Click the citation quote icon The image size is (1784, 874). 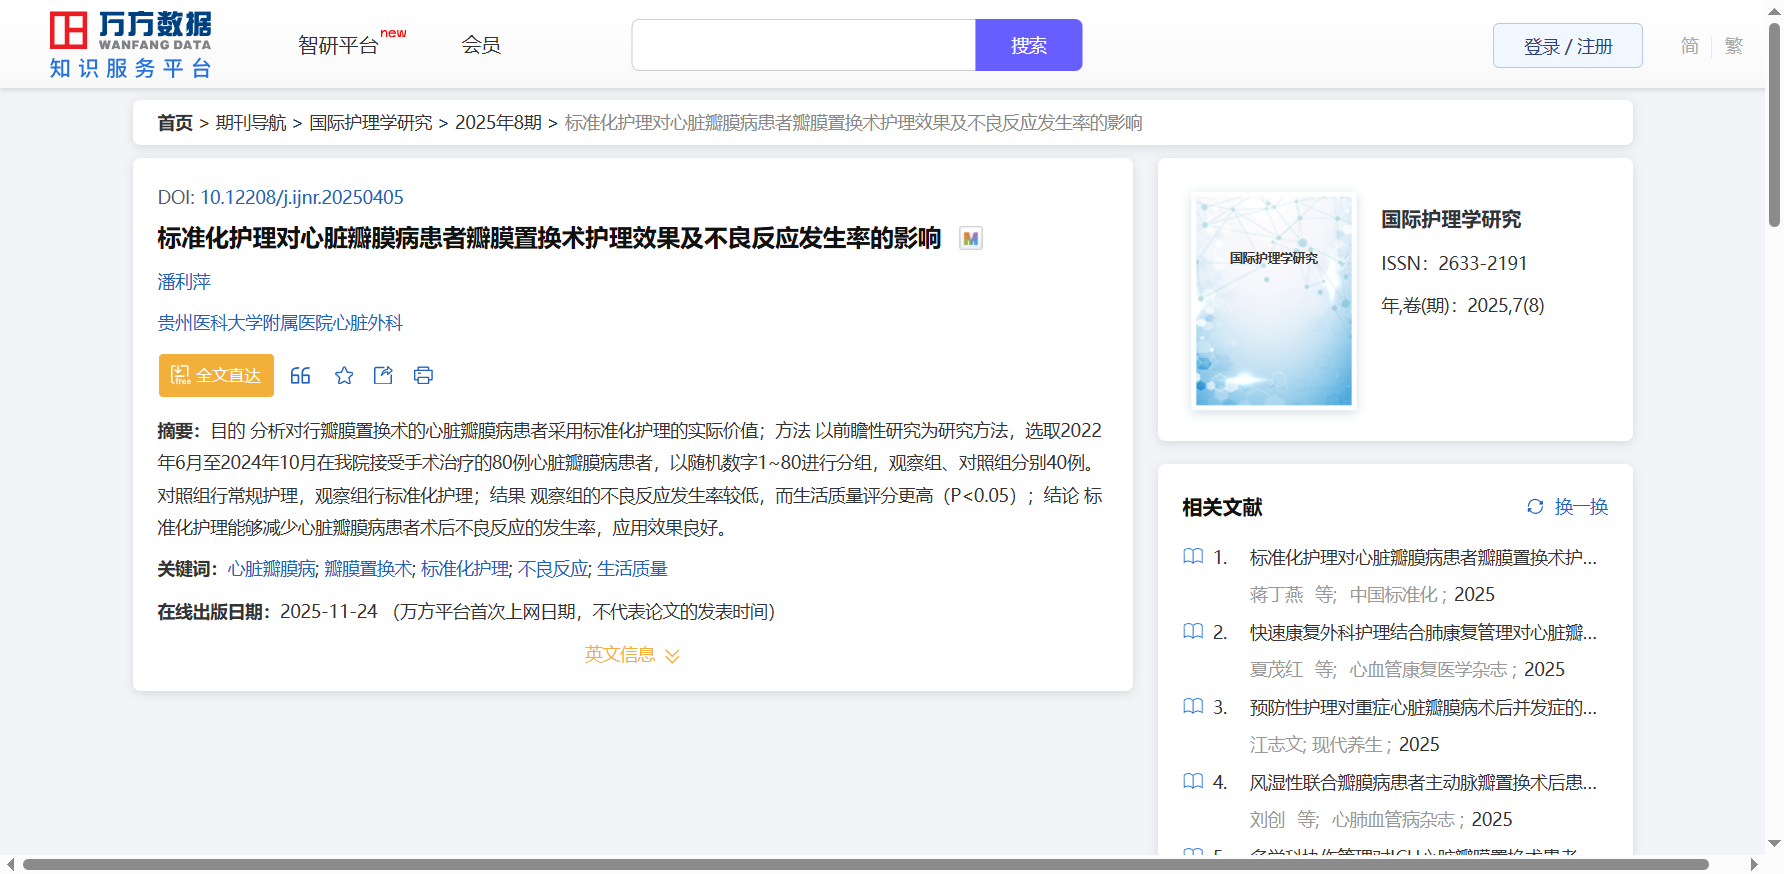click(x=300, y=376)
